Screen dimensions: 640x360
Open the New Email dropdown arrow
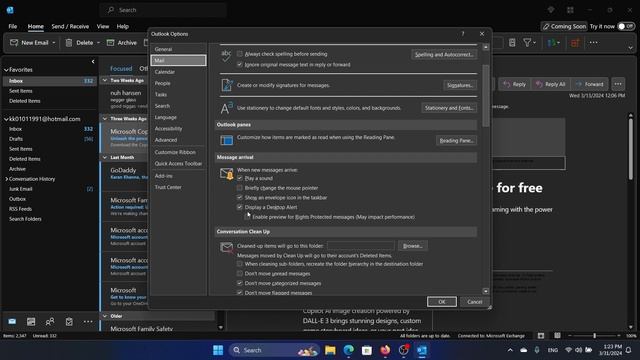pos(53,42)
